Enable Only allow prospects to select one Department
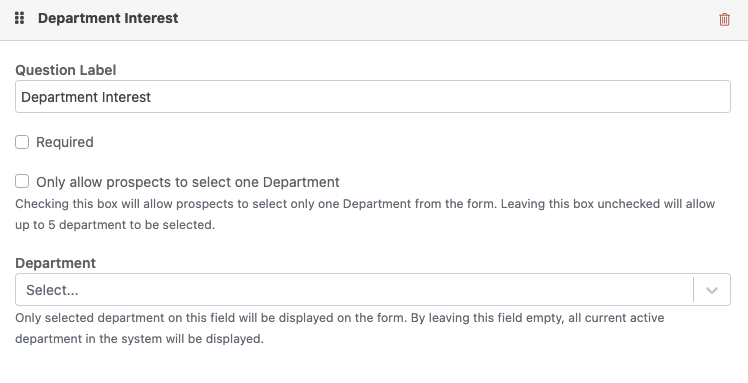Image resolution: width=748 pixels, height=383 pixels. pos(22,182)
